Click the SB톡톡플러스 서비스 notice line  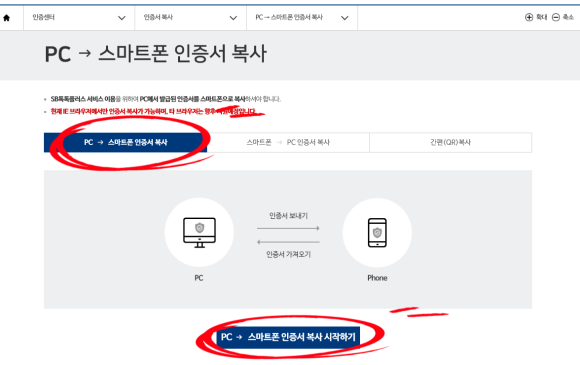point(165,99)
